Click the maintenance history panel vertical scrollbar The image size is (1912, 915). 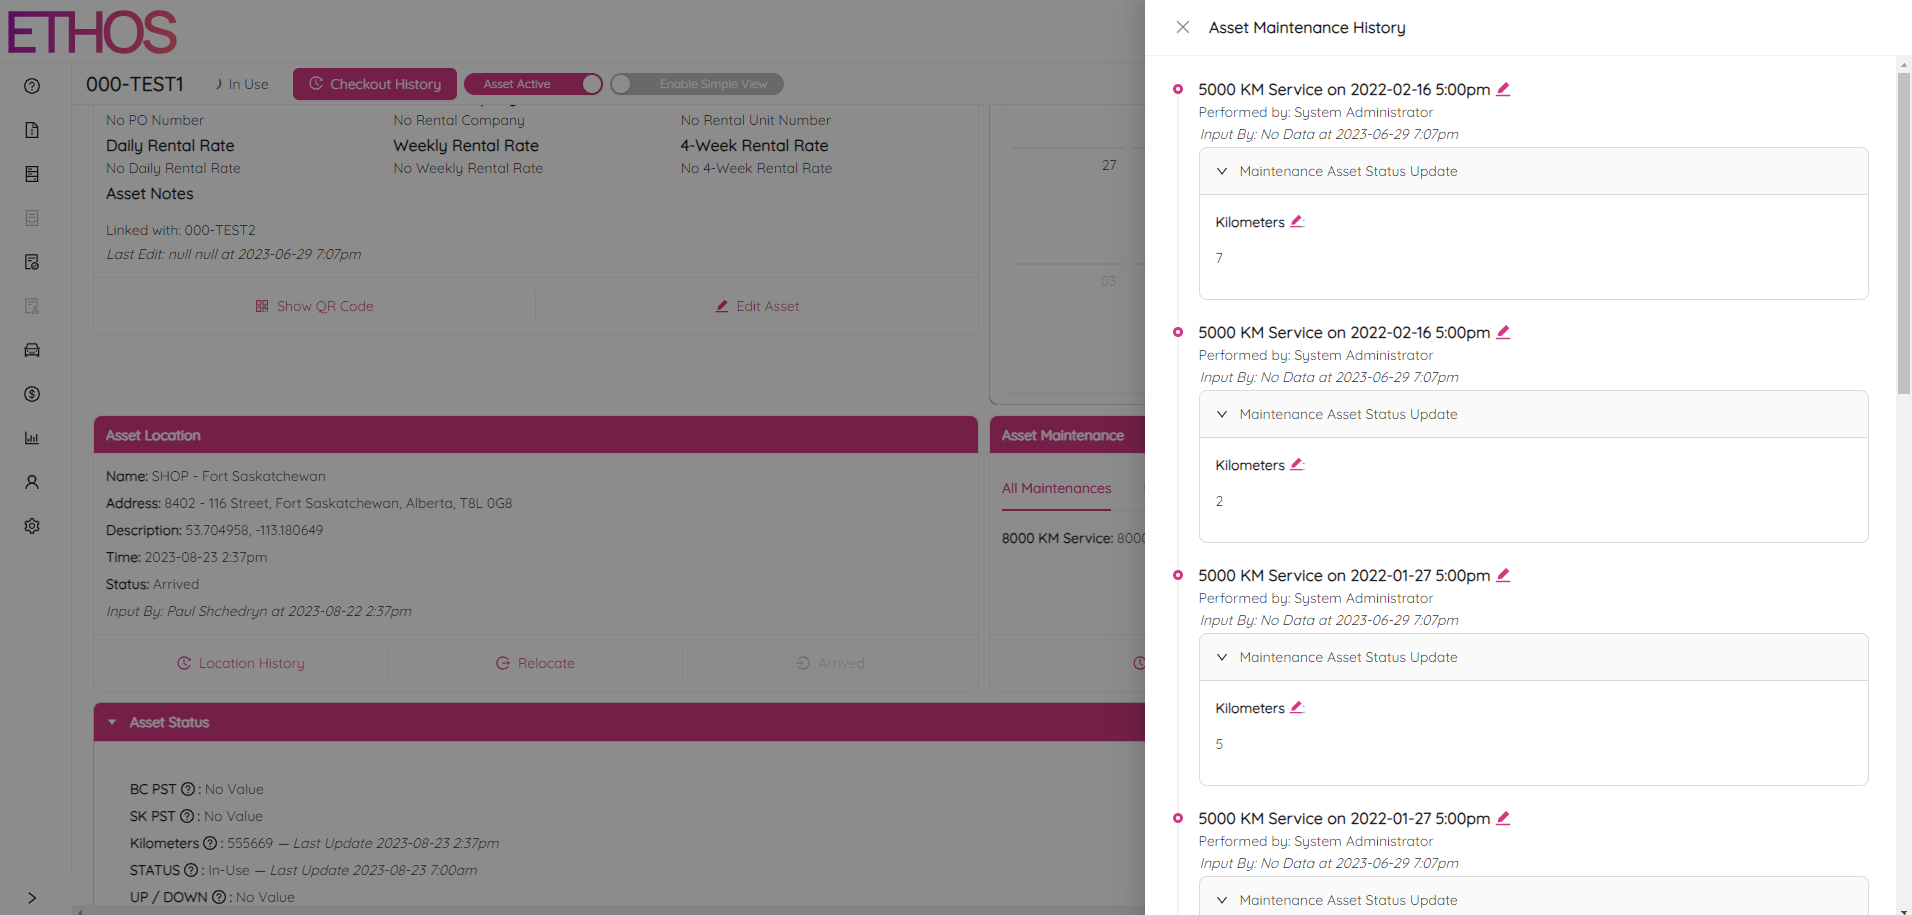pyautogui.click(x=1903, y=232)
